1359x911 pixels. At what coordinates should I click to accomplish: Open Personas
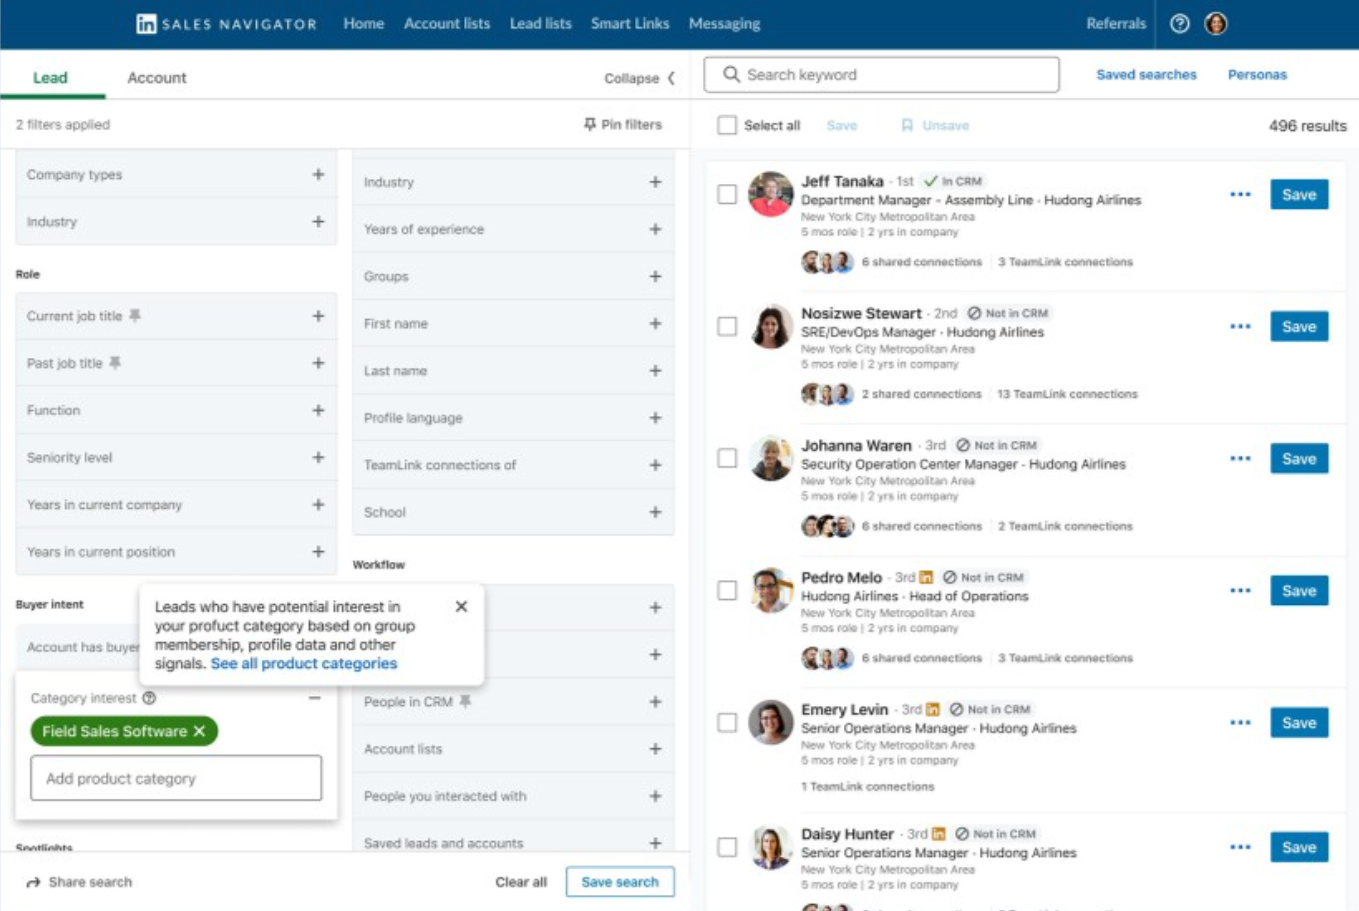pos(1257,74)
